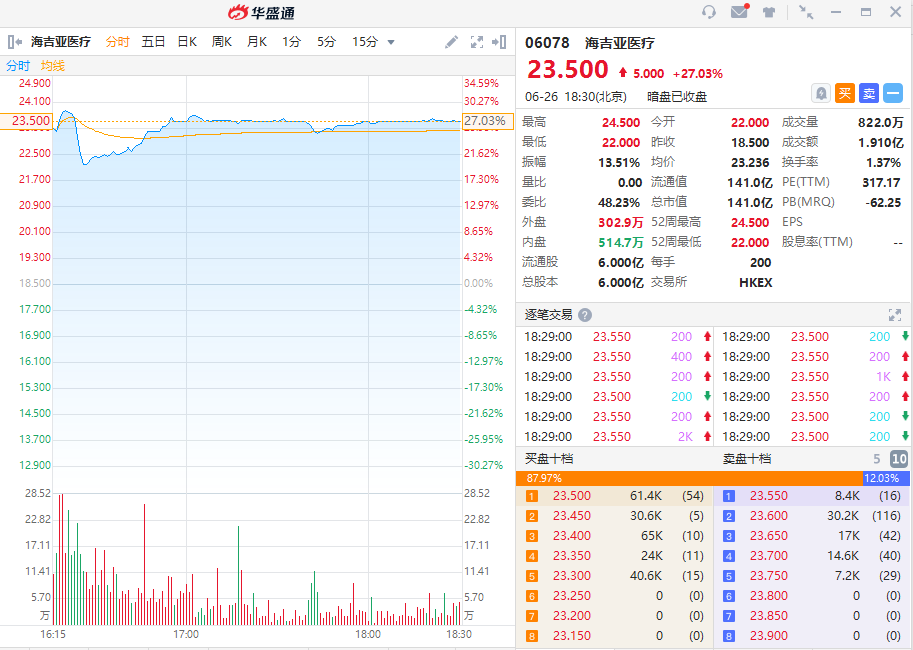This screenshot has width=913, height=650.
Task: Click the 2K volume trade row
Action: pyautogui.click(x=615, y=437)
